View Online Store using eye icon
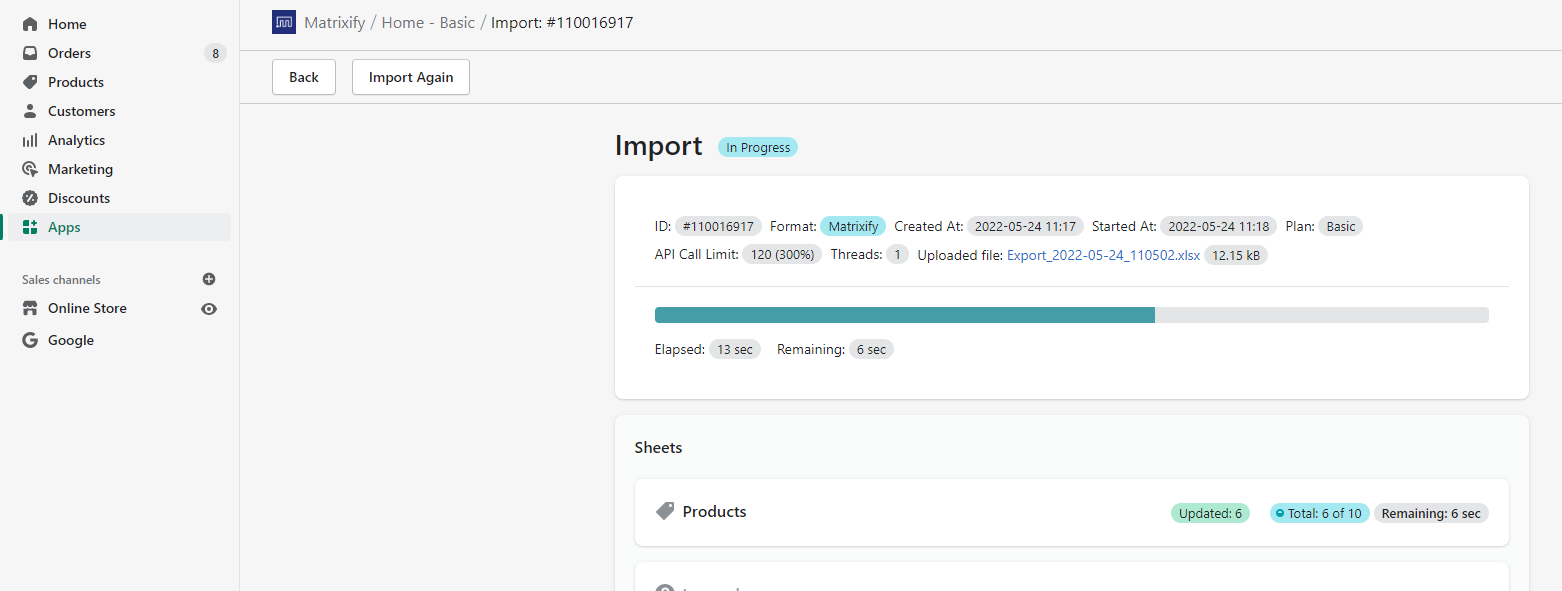 point(209,309)
